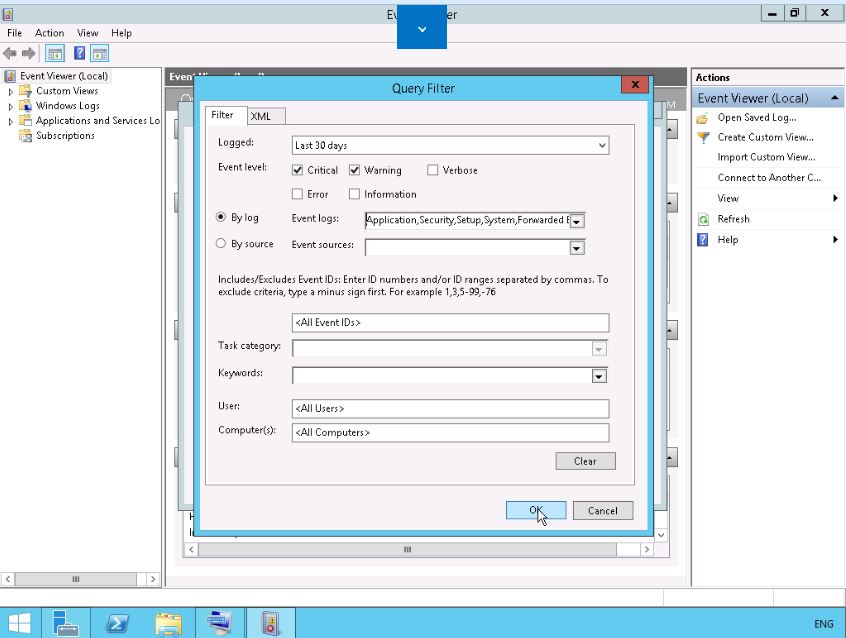Open Subscriptions in the tree
846x638 pixels.
tap(65, 135)
